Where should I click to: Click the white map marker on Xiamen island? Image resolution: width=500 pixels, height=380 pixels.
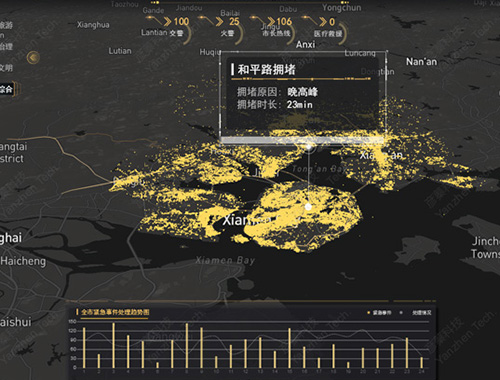(308, 207)
